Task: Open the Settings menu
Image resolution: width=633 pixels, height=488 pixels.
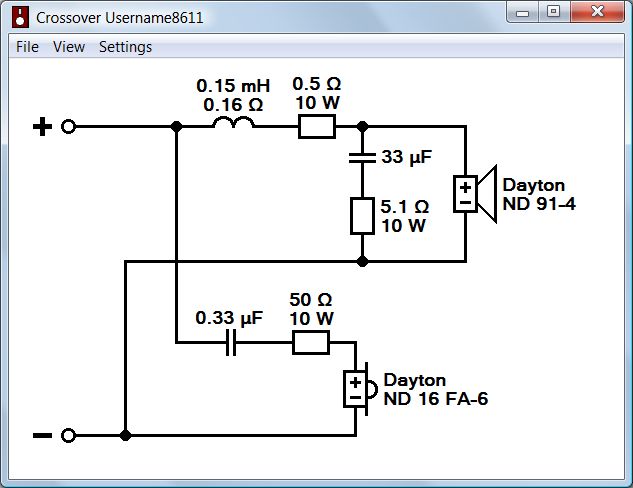Action: 126,47
